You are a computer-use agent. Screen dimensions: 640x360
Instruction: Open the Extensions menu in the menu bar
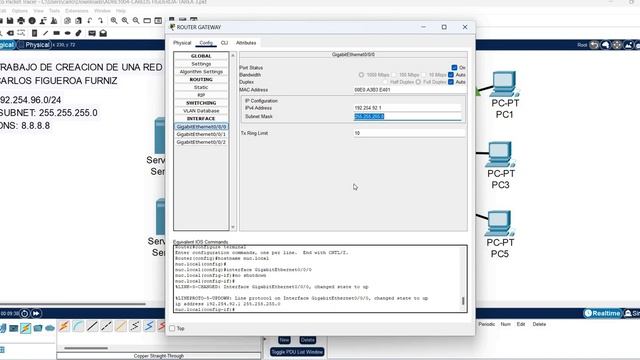coord(77,11)
